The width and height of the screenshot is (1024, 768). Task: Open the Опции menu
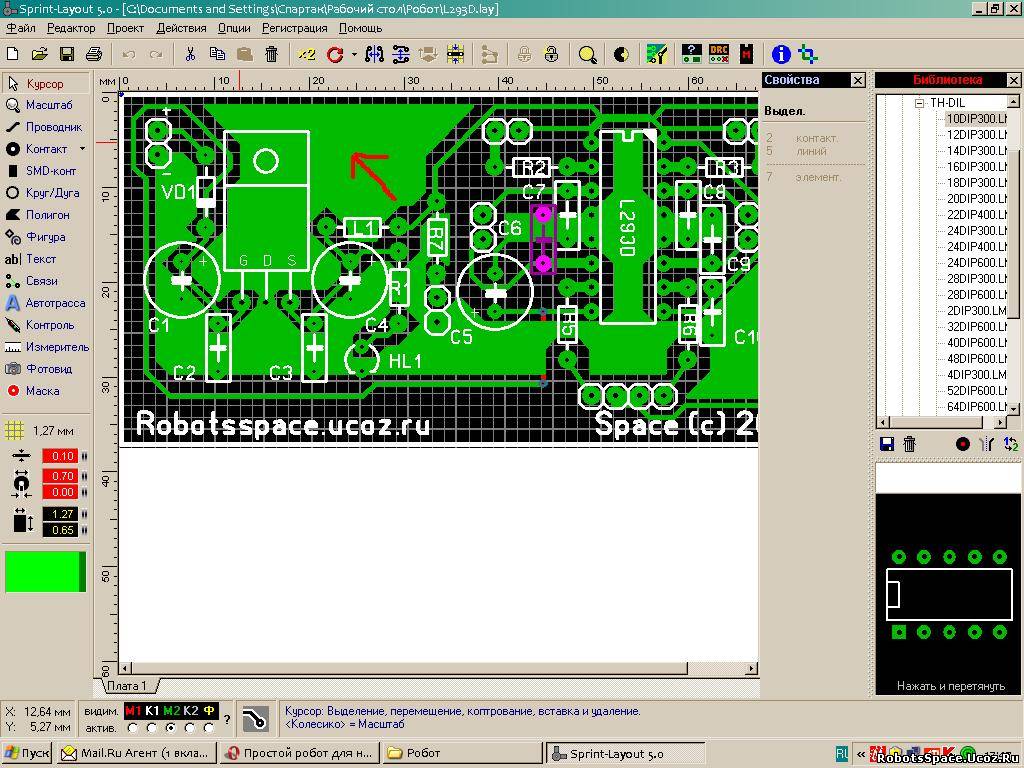[x=234, y=28]
